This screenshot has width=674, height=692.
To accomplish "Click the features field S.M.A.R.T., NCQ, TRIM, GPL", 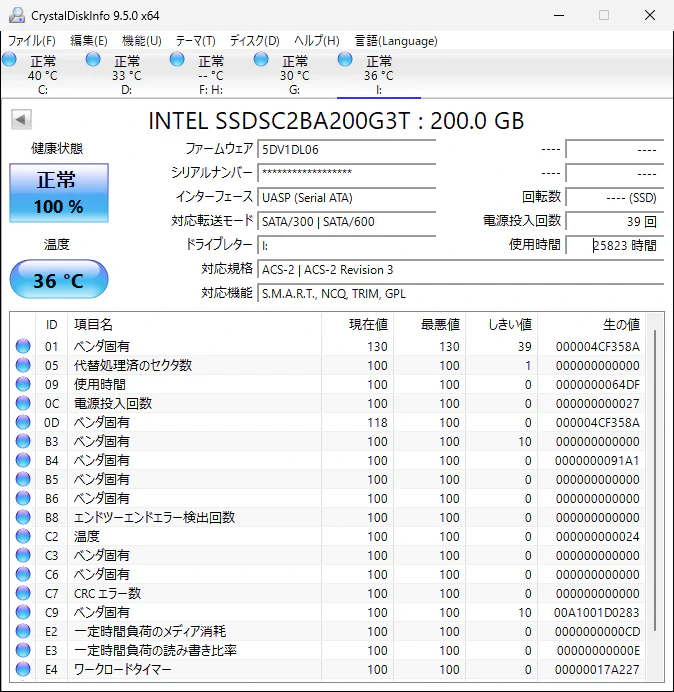I will pos(460,293).
